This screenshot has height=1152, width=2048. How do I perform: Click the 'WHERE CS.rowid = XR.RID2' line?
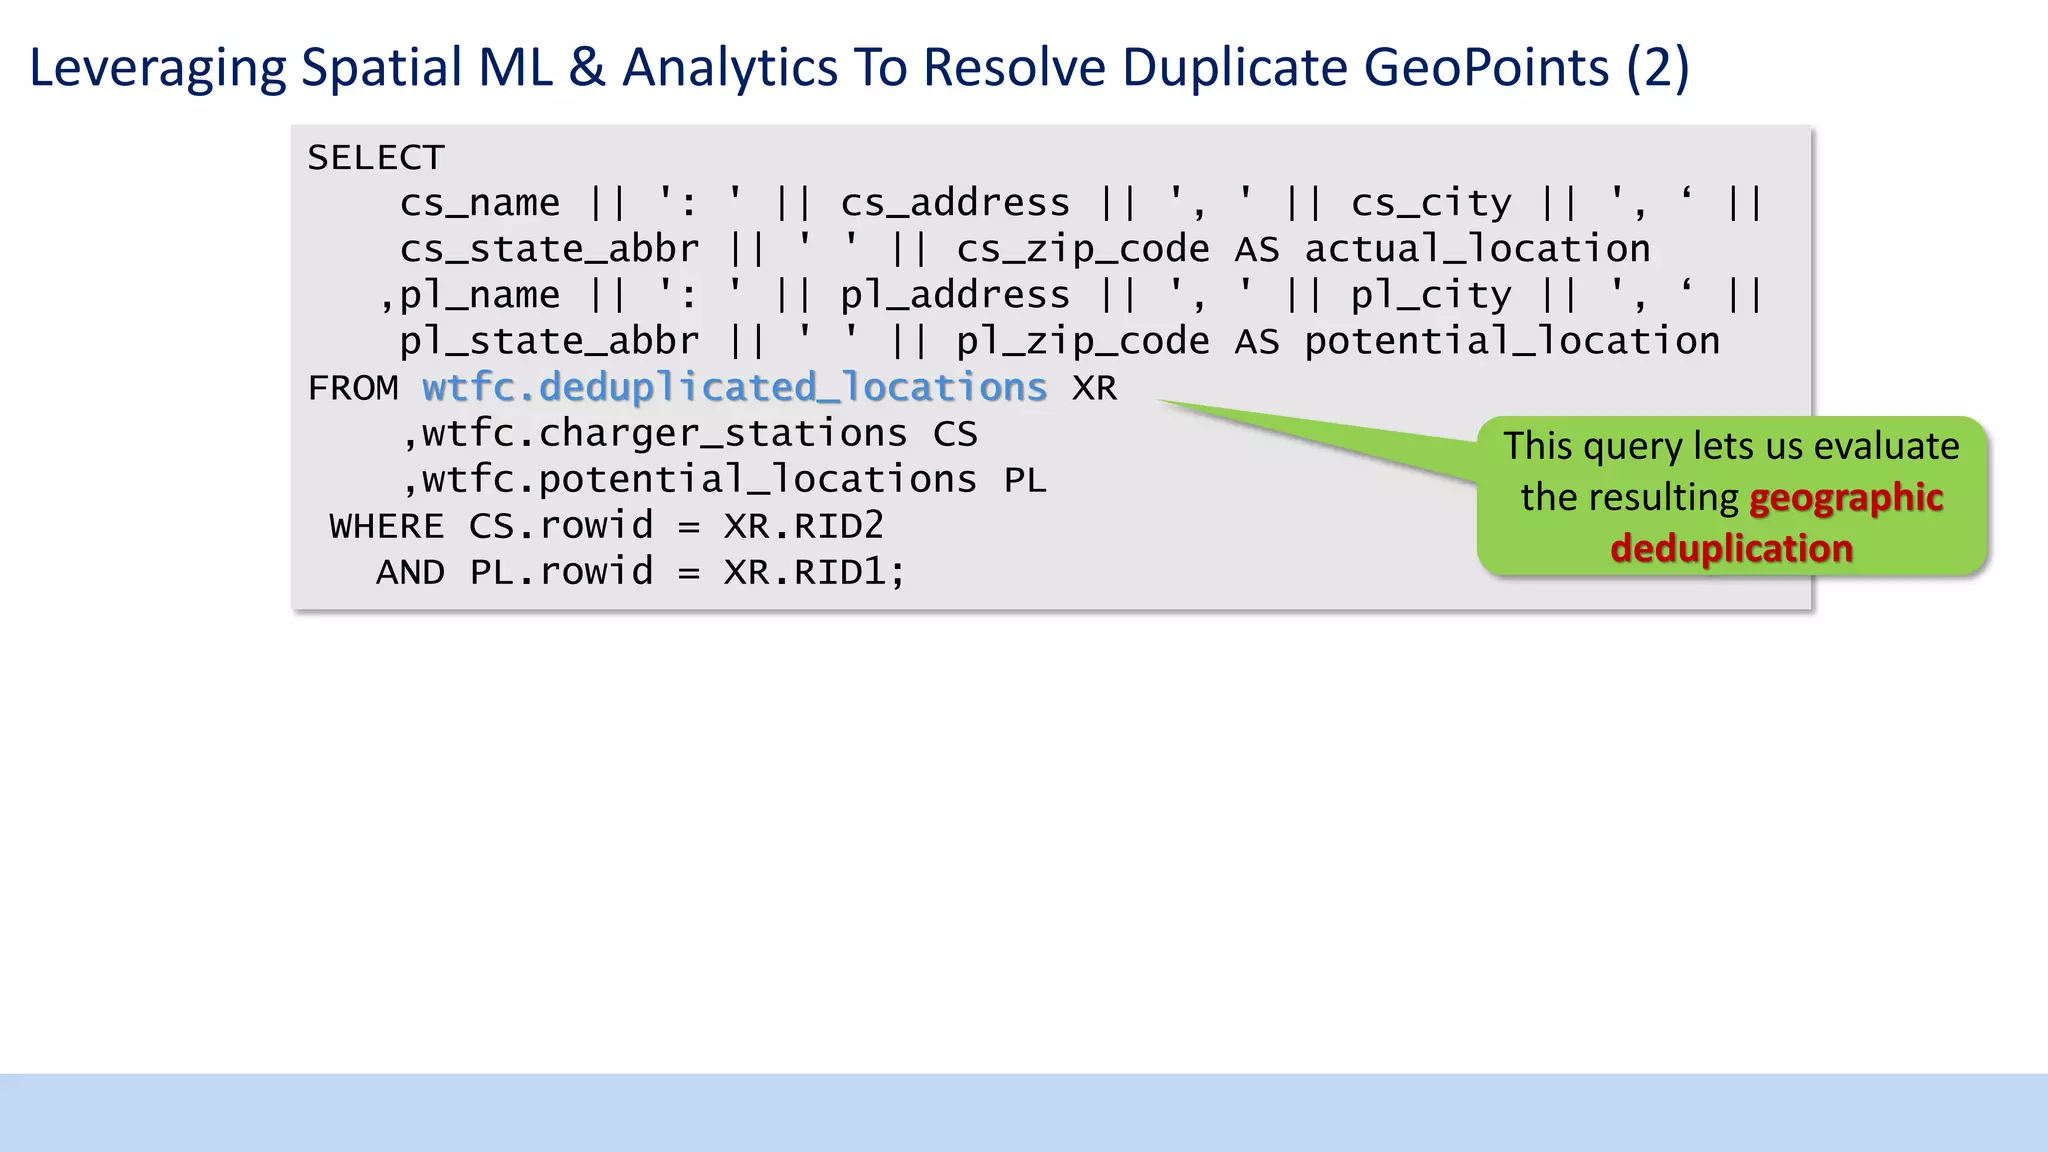(607, 526)
